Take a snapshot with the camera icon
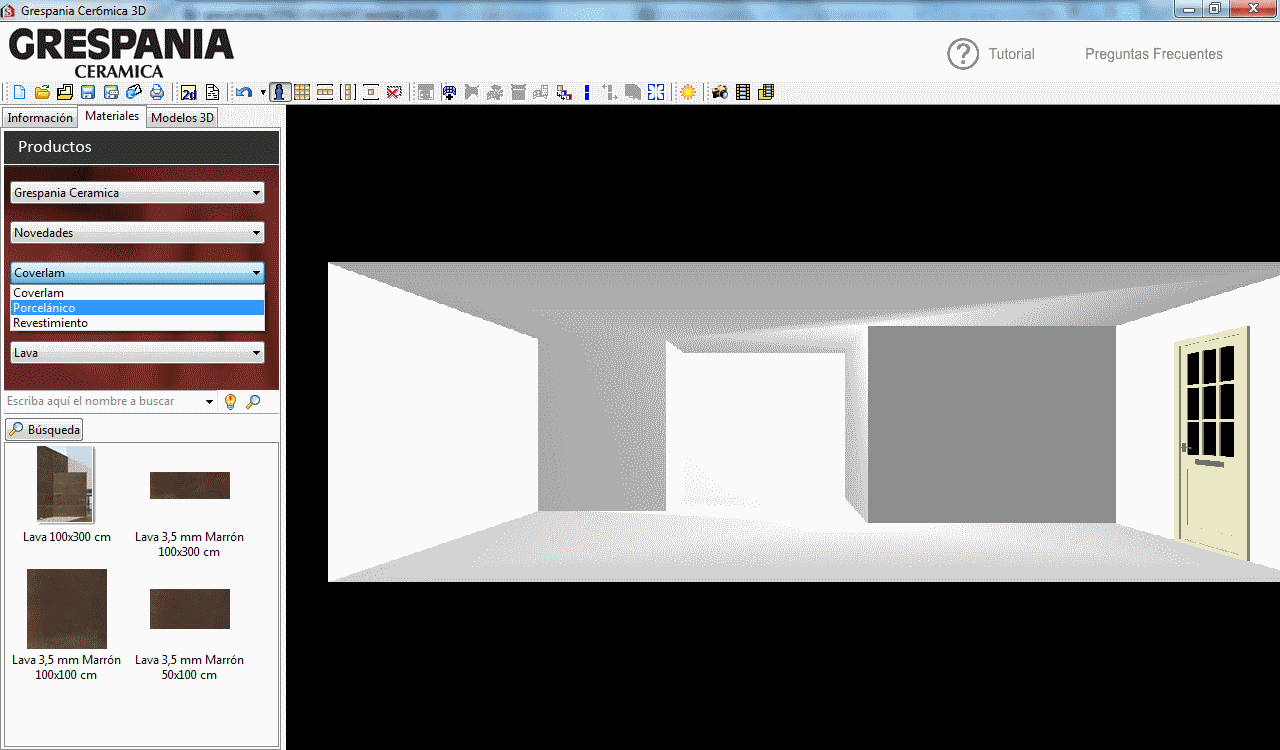 (719, 92)
